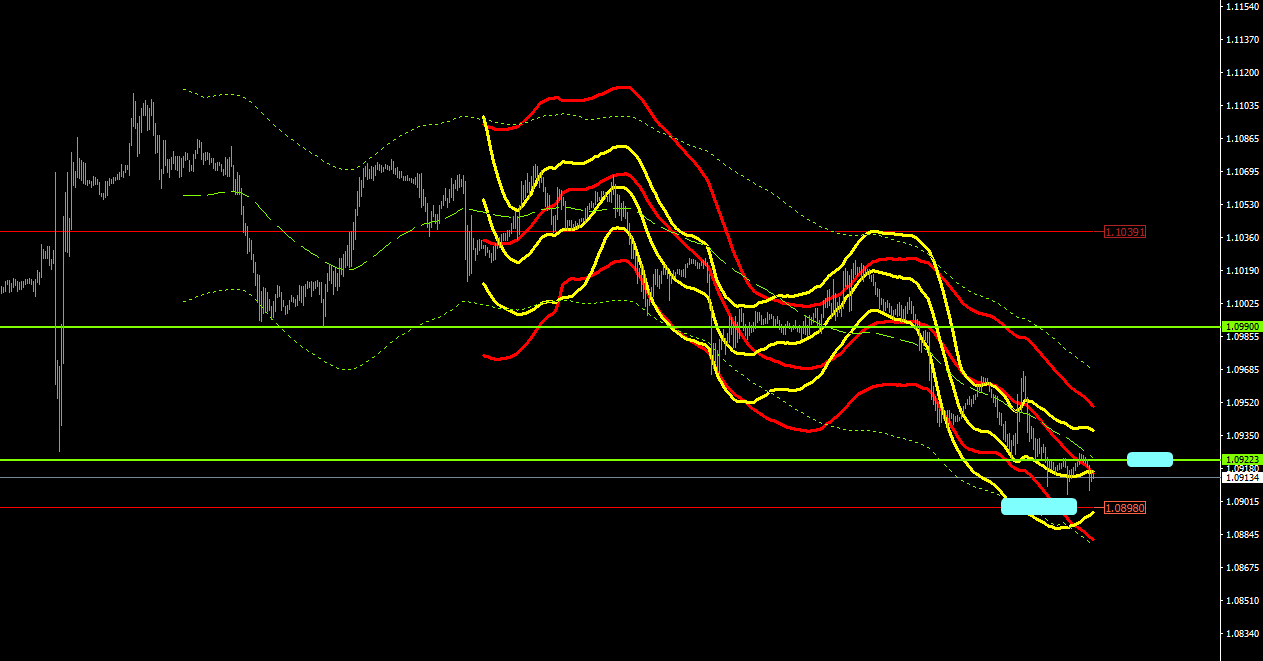Select the green 1.09223 price tag on axis
Screen dimensions: 1263x661
point(1242,459)
